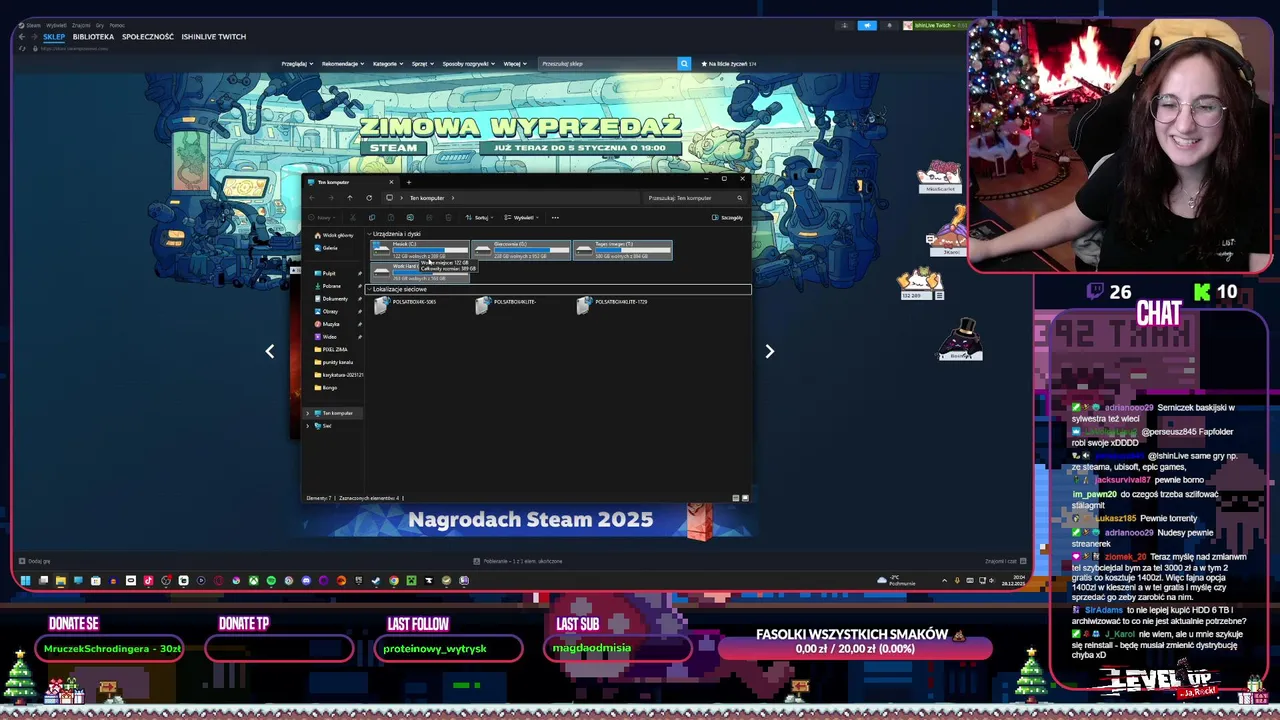Open a new File Explorer tab with plus
The image size is (1280, 720).
[x=408, y=182]
